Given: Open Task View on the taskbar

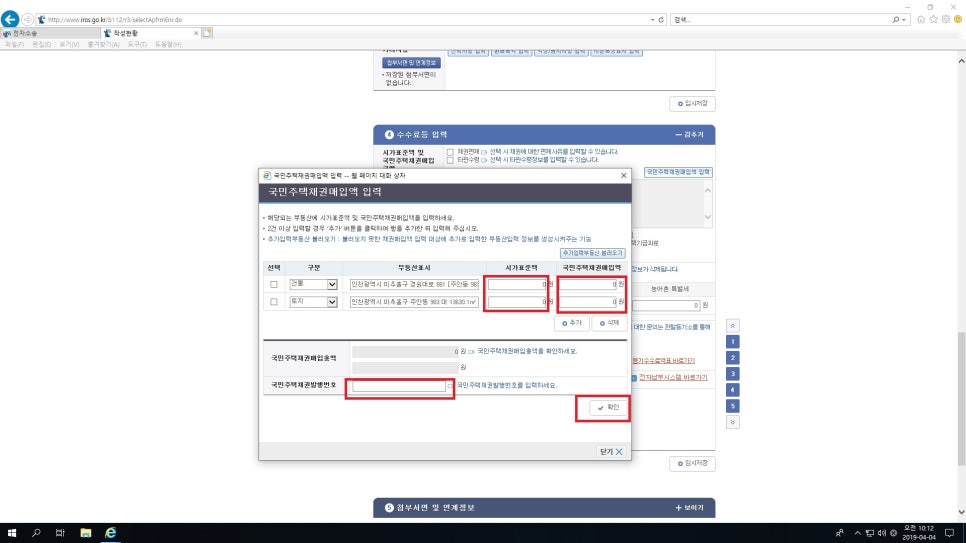Looking at the screenshot, I should 60,533.
